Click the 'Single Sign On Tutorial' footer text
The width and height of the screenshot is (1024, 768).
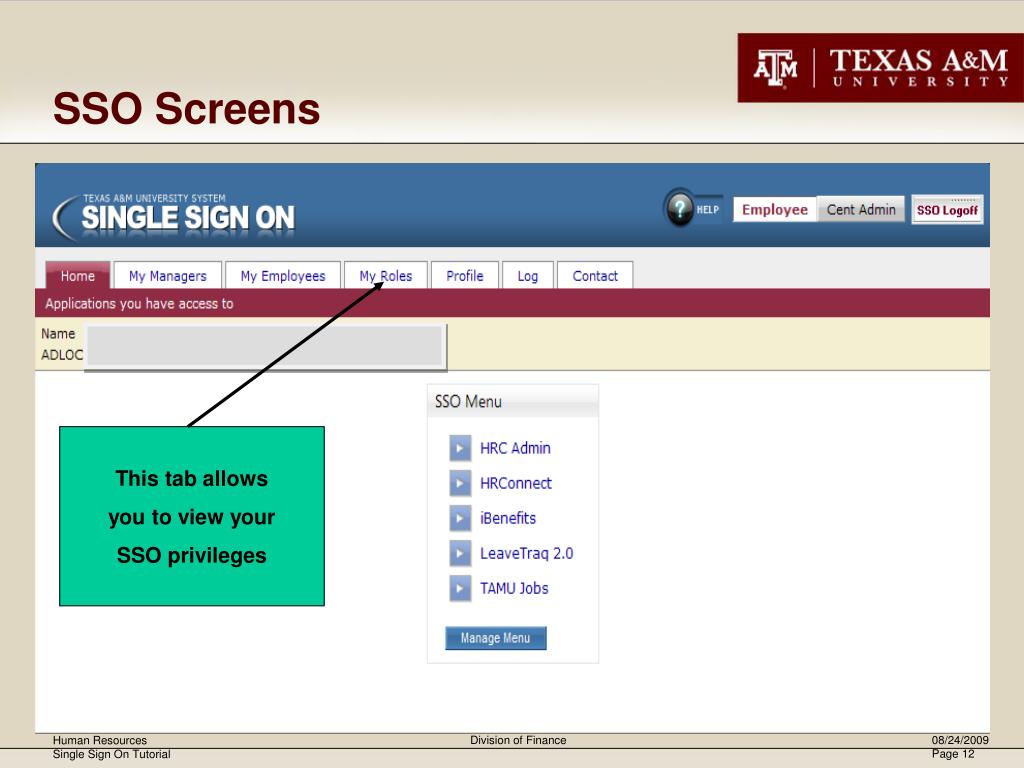112,754
